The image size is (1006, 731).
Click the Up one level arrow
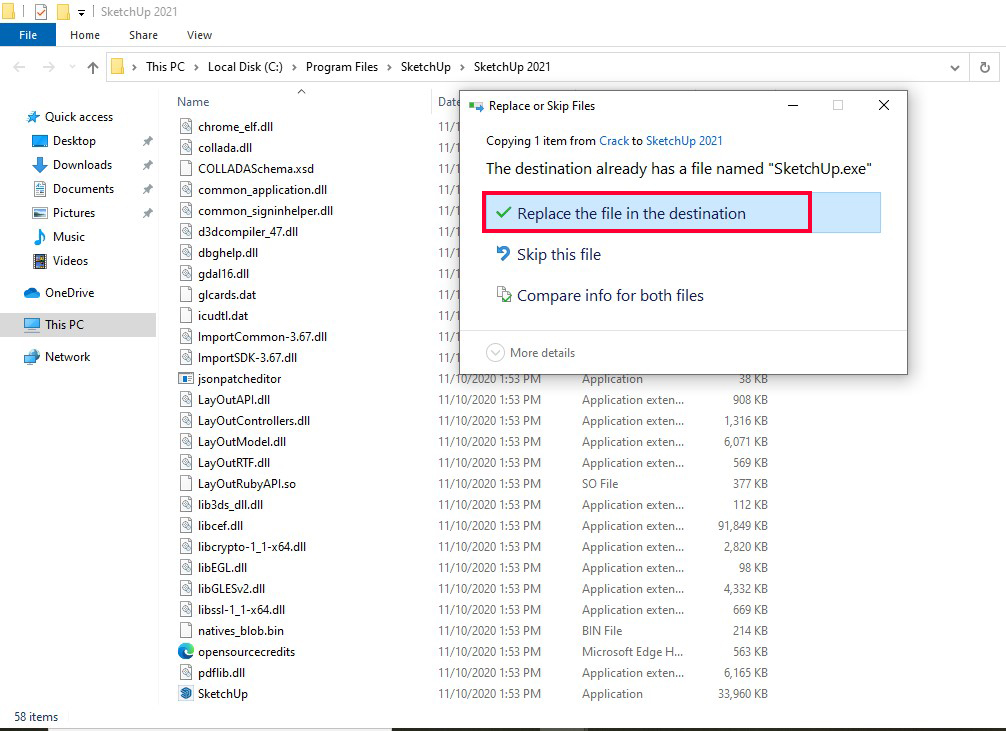tap(93, 67)
